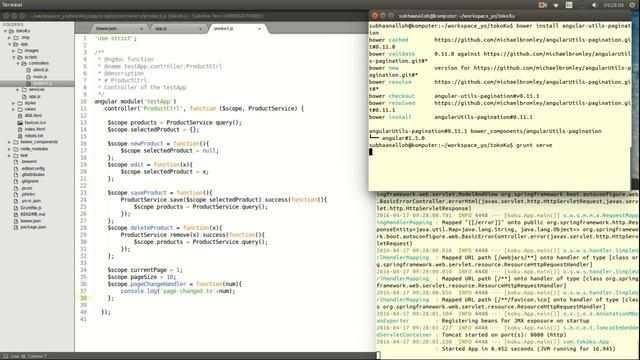Screen dimensions: 640x360
Task: Expand the bower_components folder arrow
Action: click(9, 142)
